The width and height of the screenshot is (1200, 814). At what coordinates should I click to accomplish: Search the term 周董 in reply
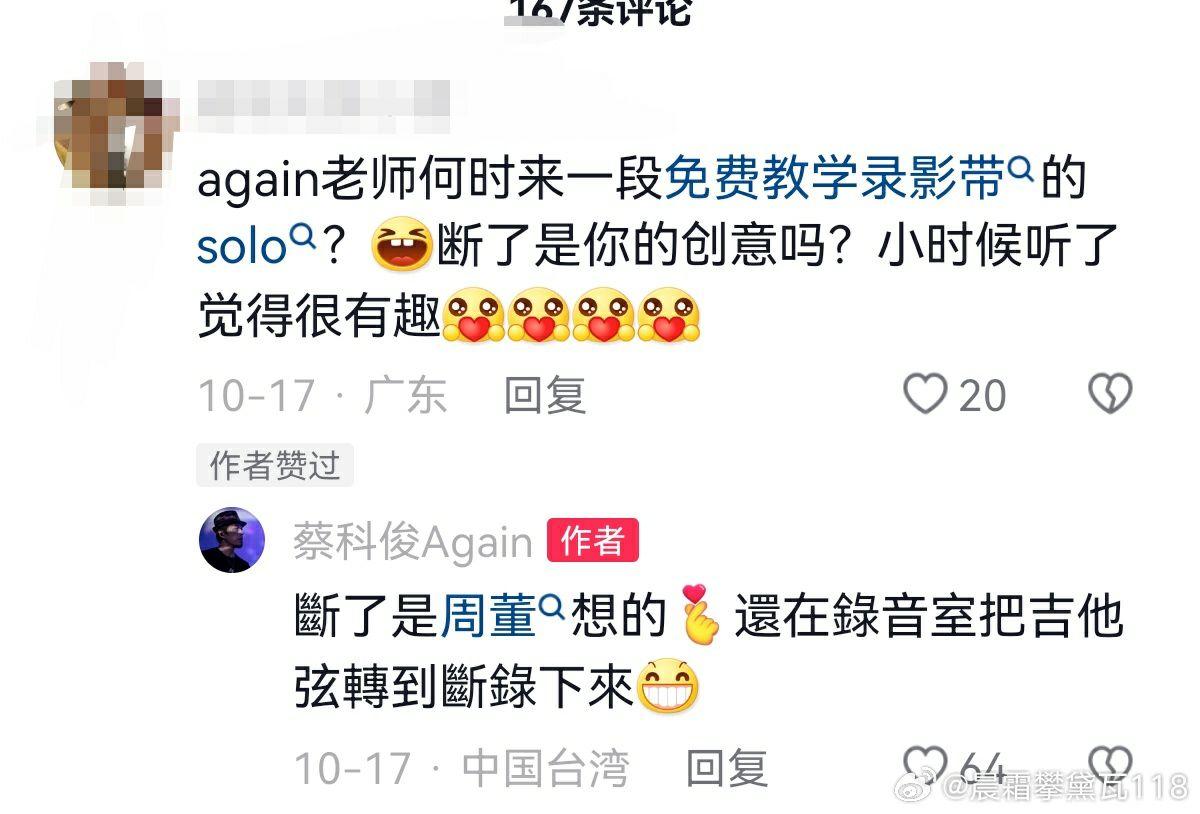pos(489,617)
